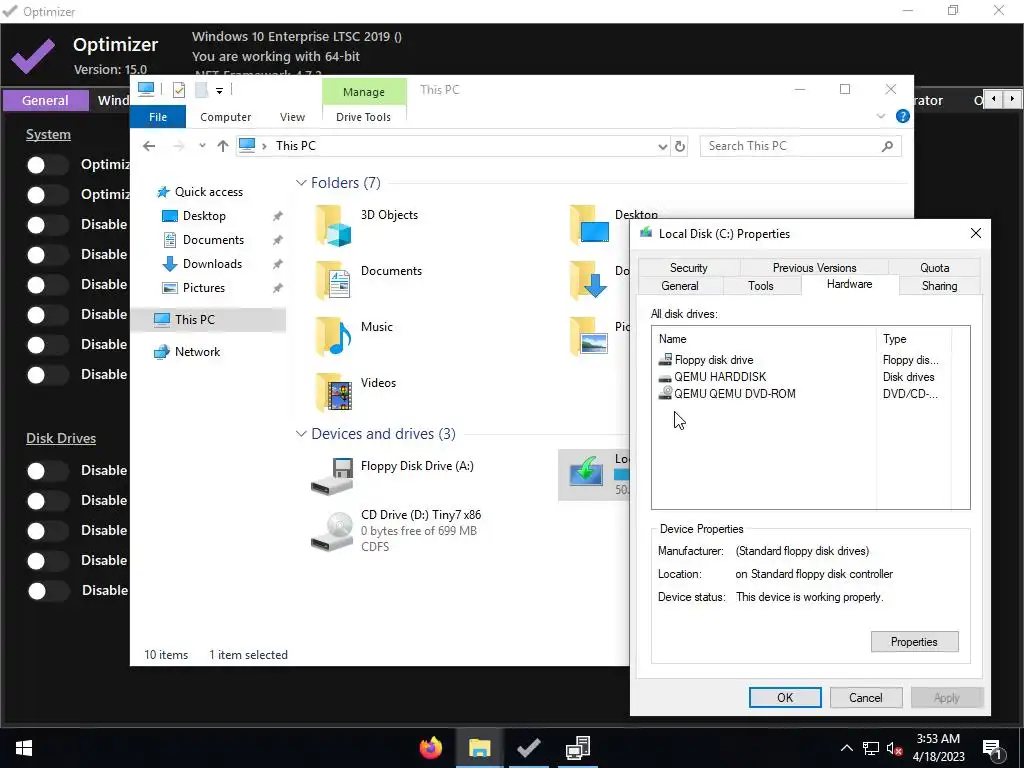
Task: Toggle the second Disable switch under Disk Drives
Action: (47, 501)
